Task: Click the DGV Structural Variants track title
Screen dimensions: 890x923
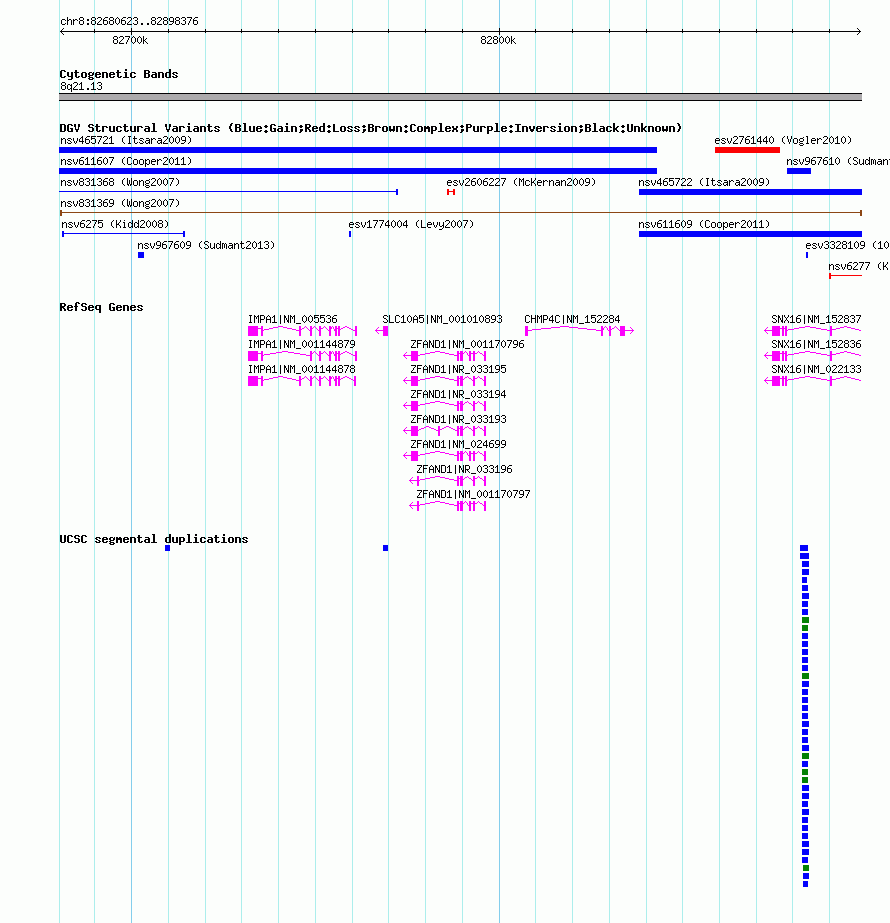Action: tap(370, 128)
